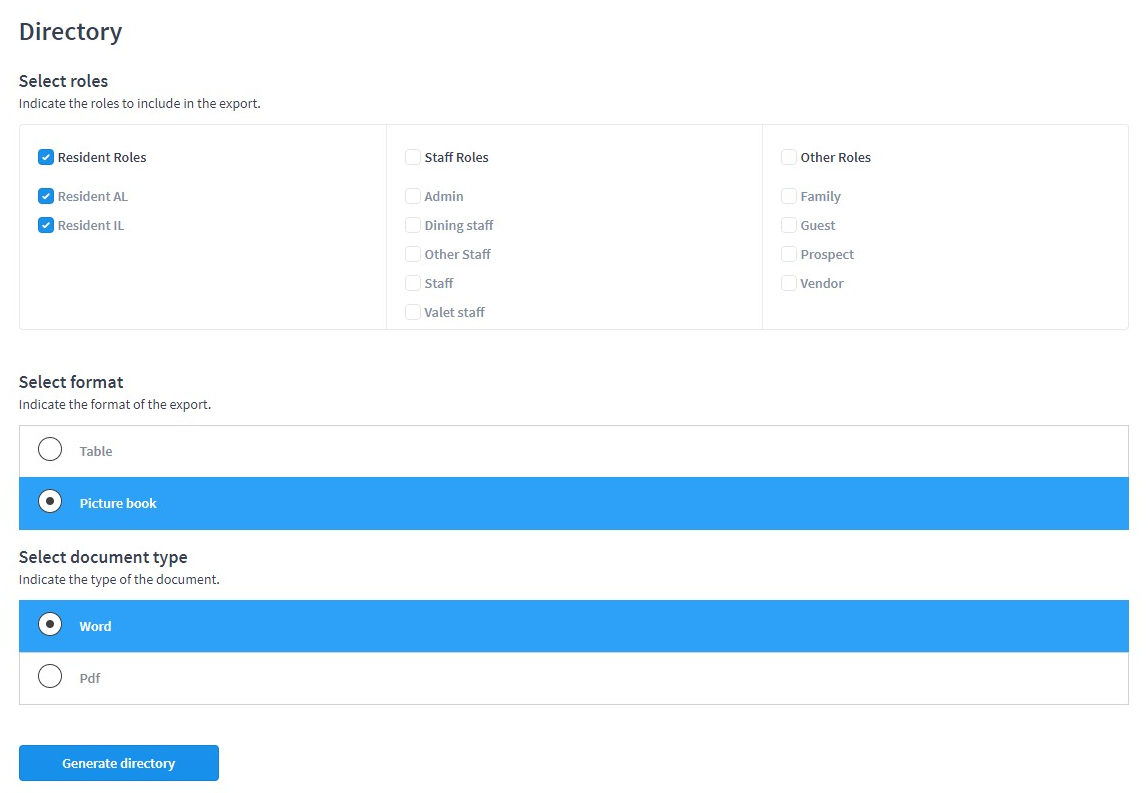Image resolution: width=1148 pixels, height=793 pixels.
Task: Check the Guest role checkbox
Action: tap(789, 226)
